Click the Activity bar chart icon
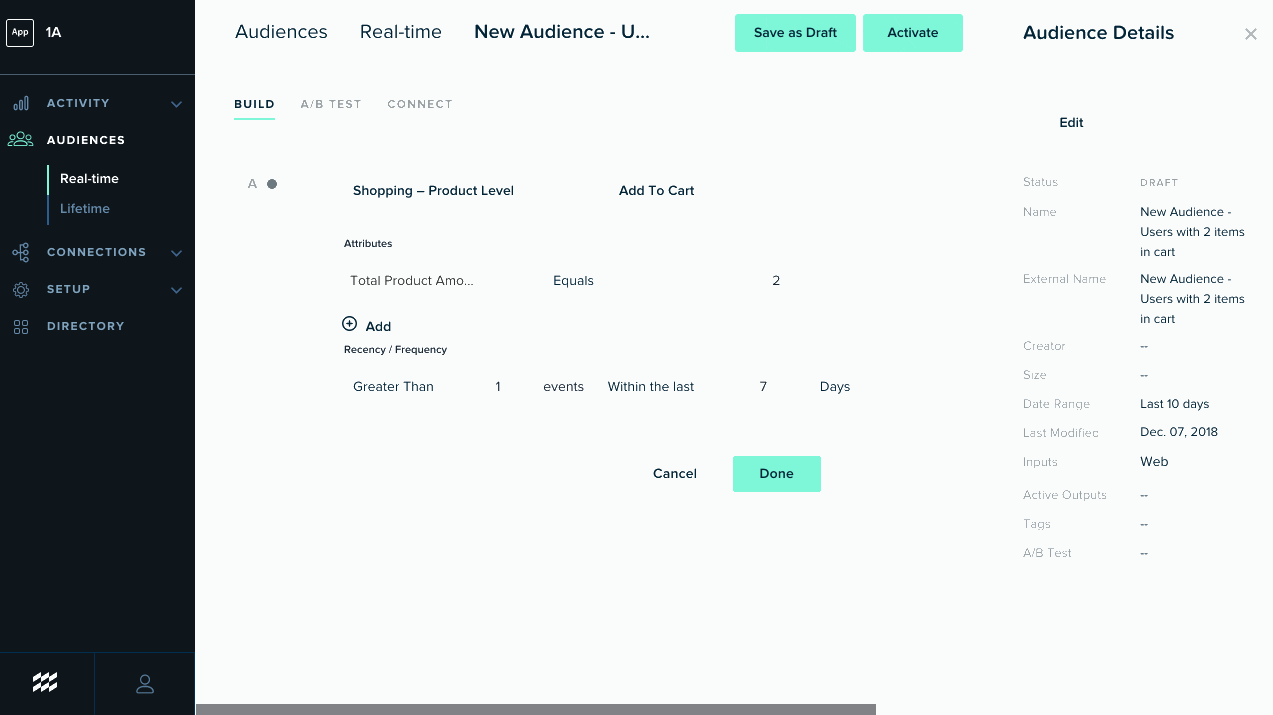The width and height of the screenshot is (1273, 715). (x=21, y=103)
